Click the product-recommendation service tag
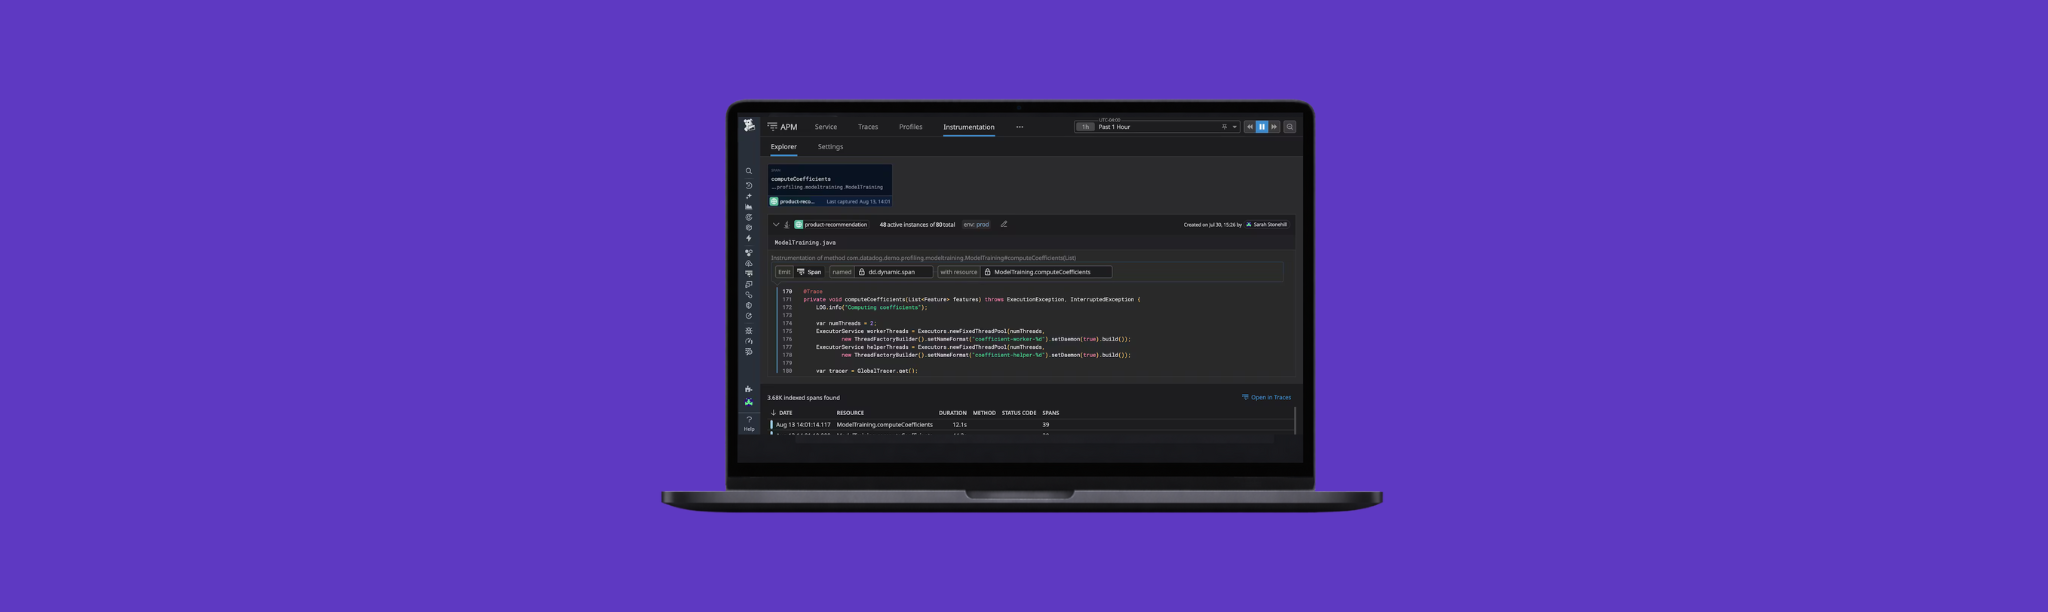Screen dimensions: 2048x612 831,224
